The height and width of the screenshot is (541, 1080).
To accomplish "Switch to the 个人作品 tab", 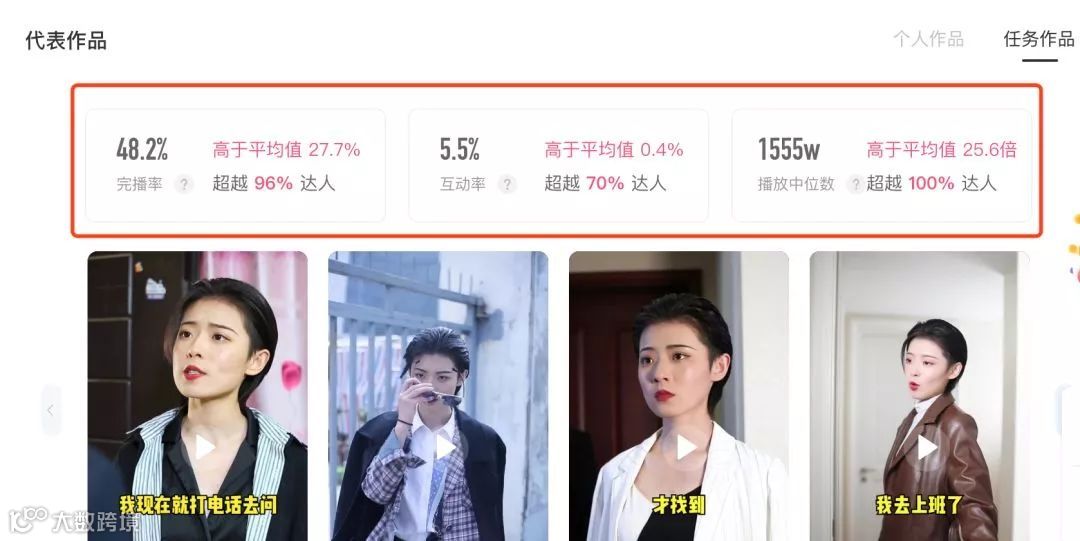I will [x=928, y=39].
